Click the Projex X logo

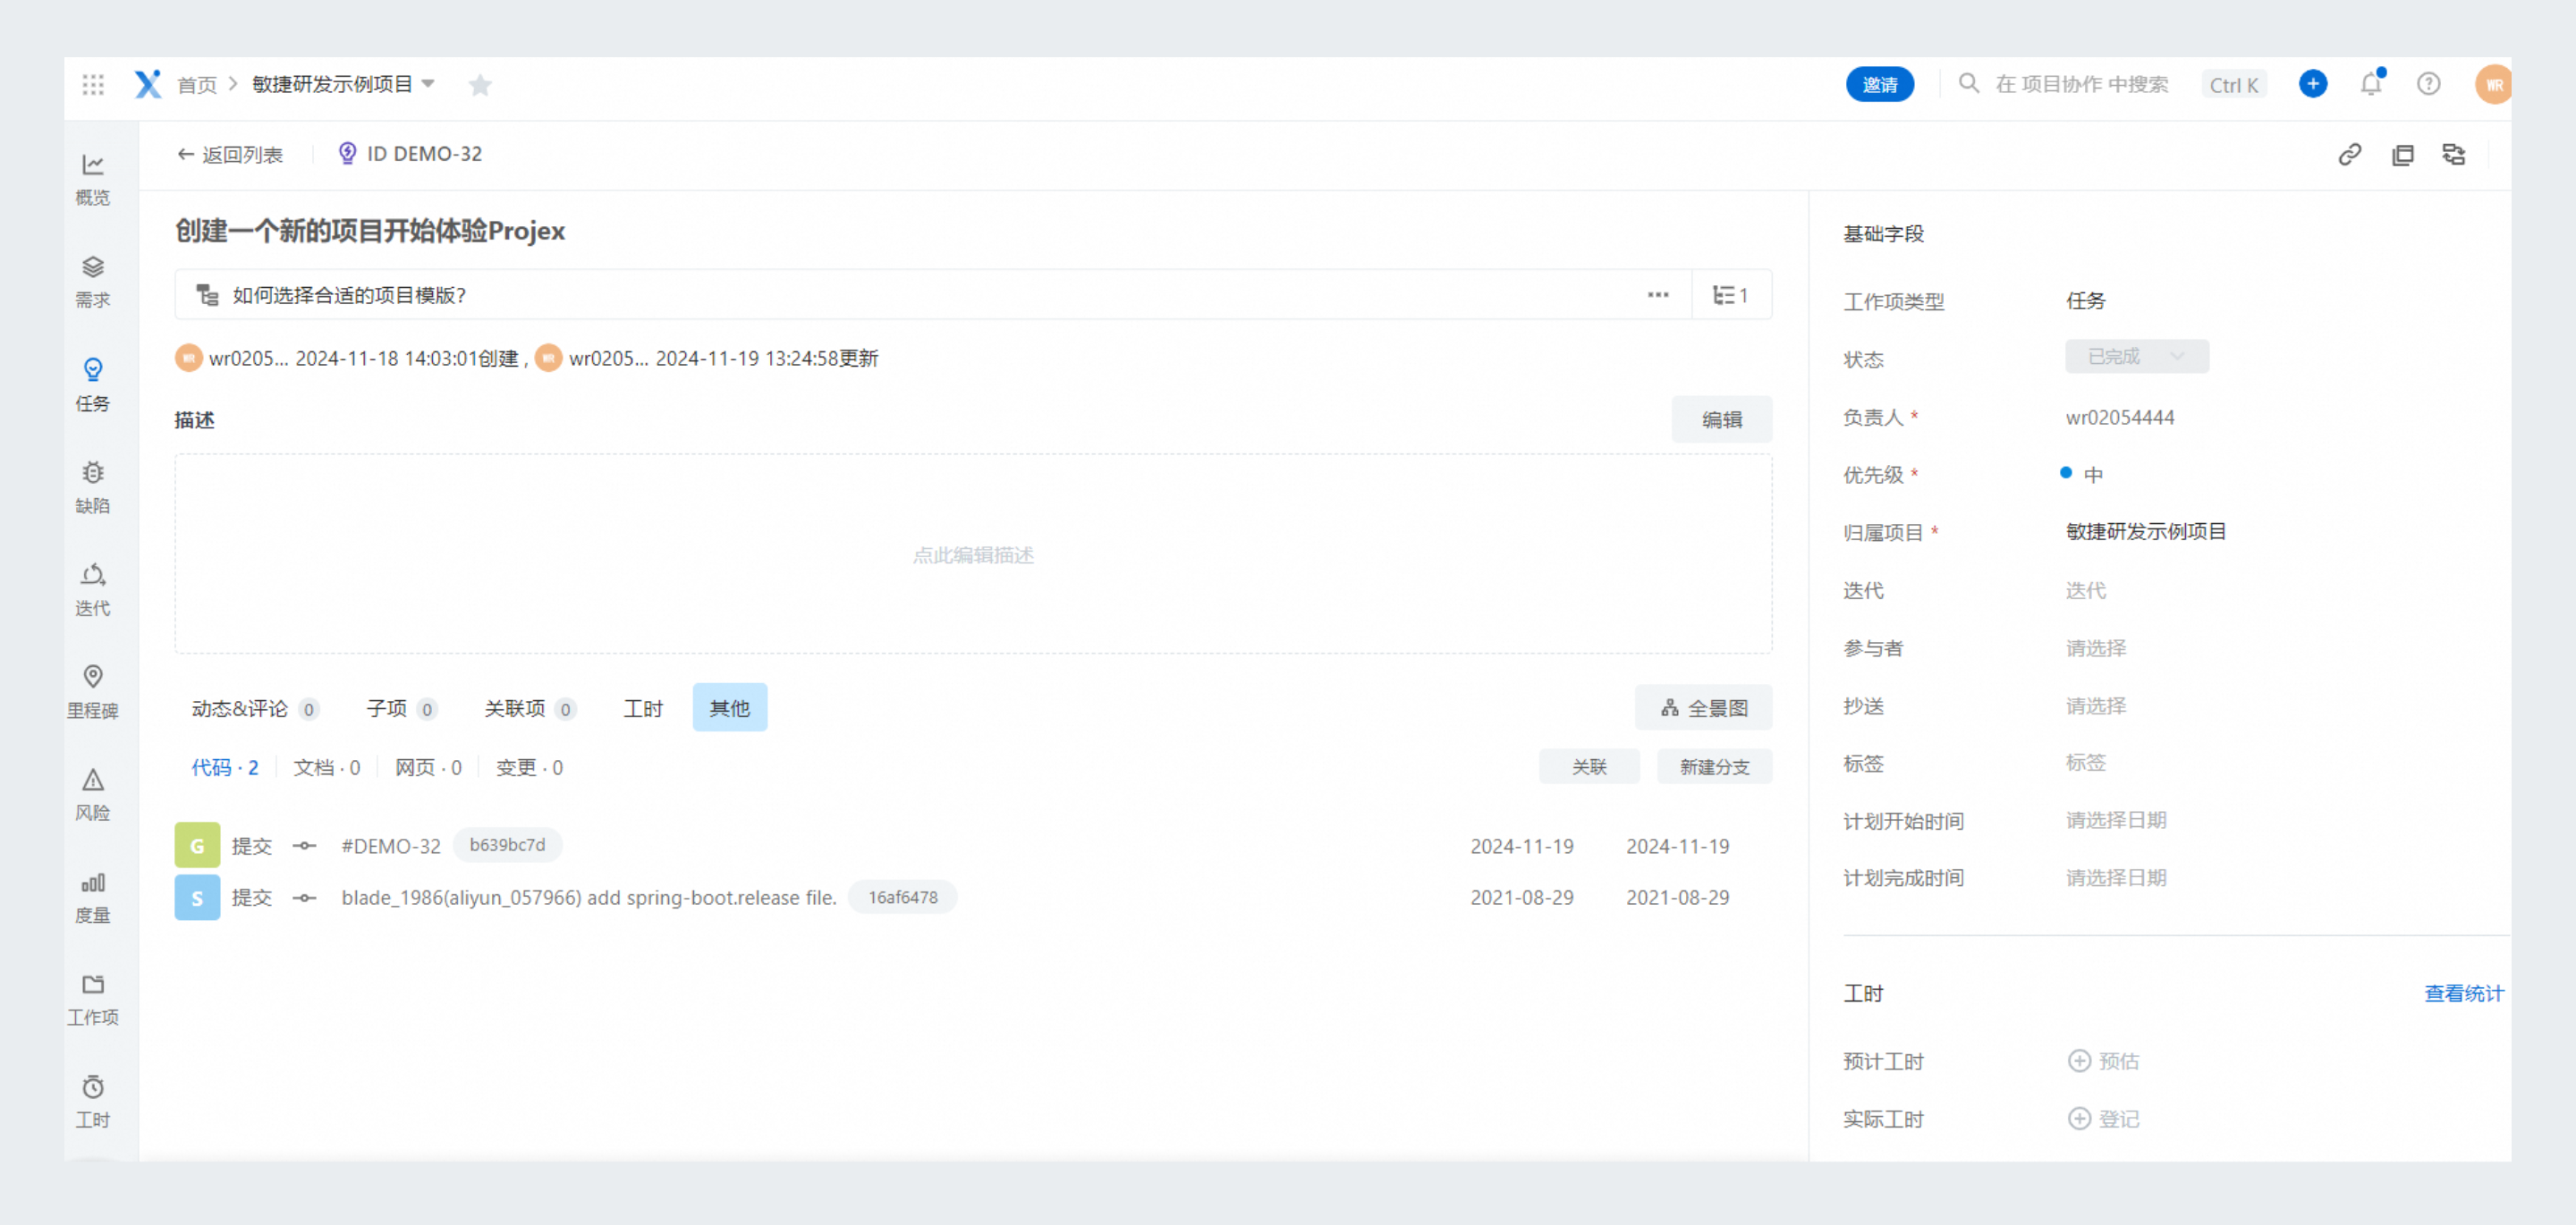coord(148,85)
